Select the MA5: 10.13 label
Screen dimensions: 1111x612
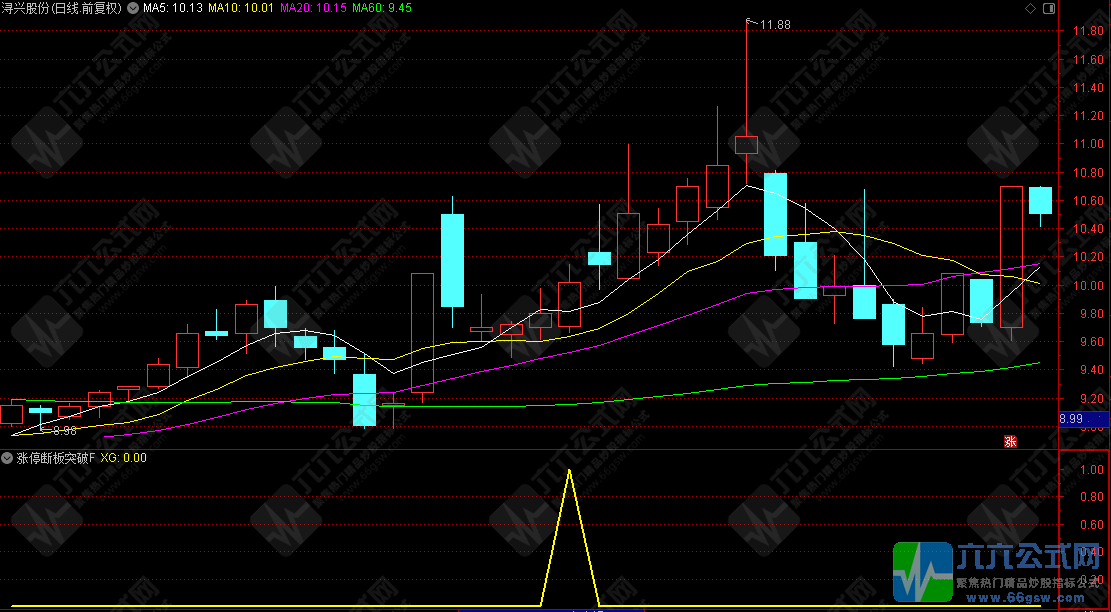pos(173,8)
